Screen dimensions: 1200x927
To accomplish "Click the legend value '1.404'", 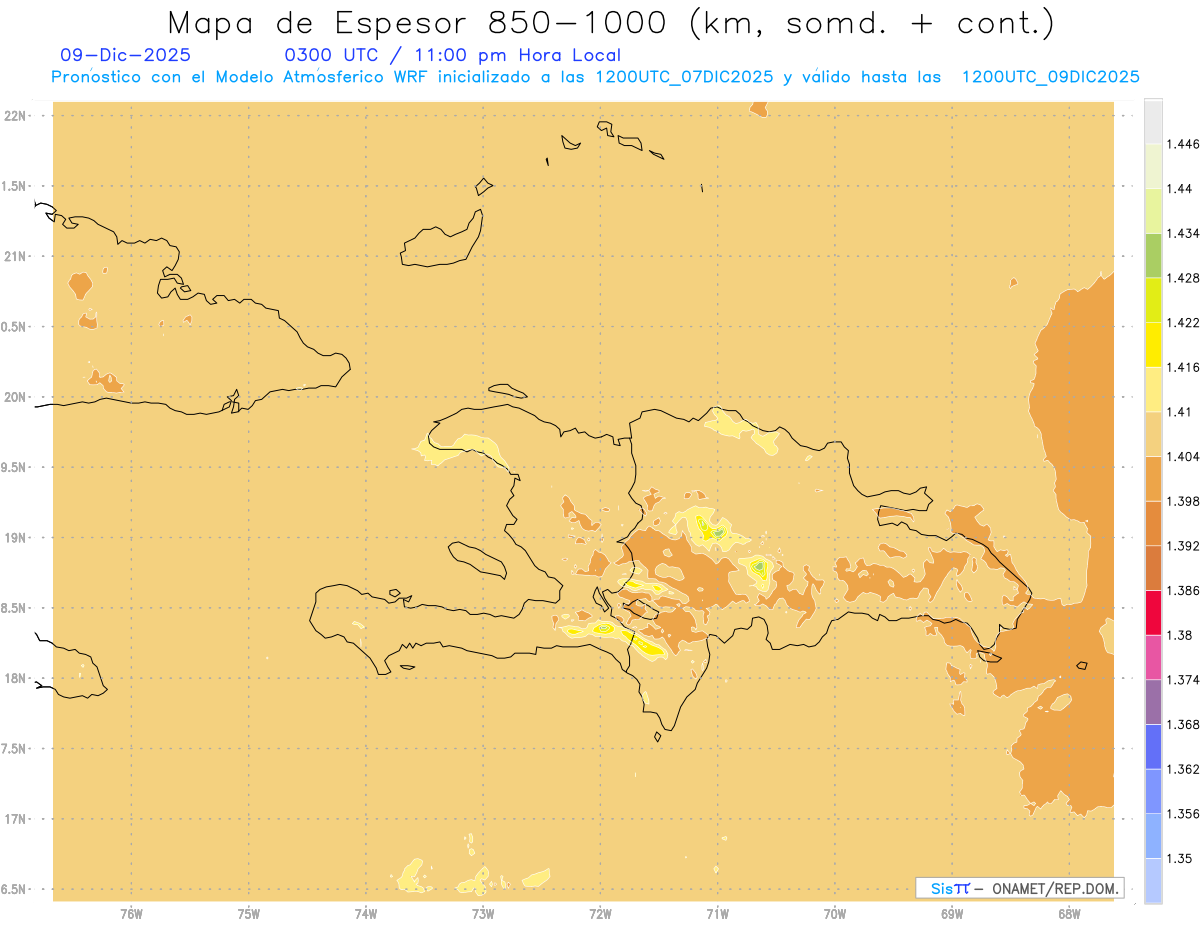I will [x=1182, y=456].
